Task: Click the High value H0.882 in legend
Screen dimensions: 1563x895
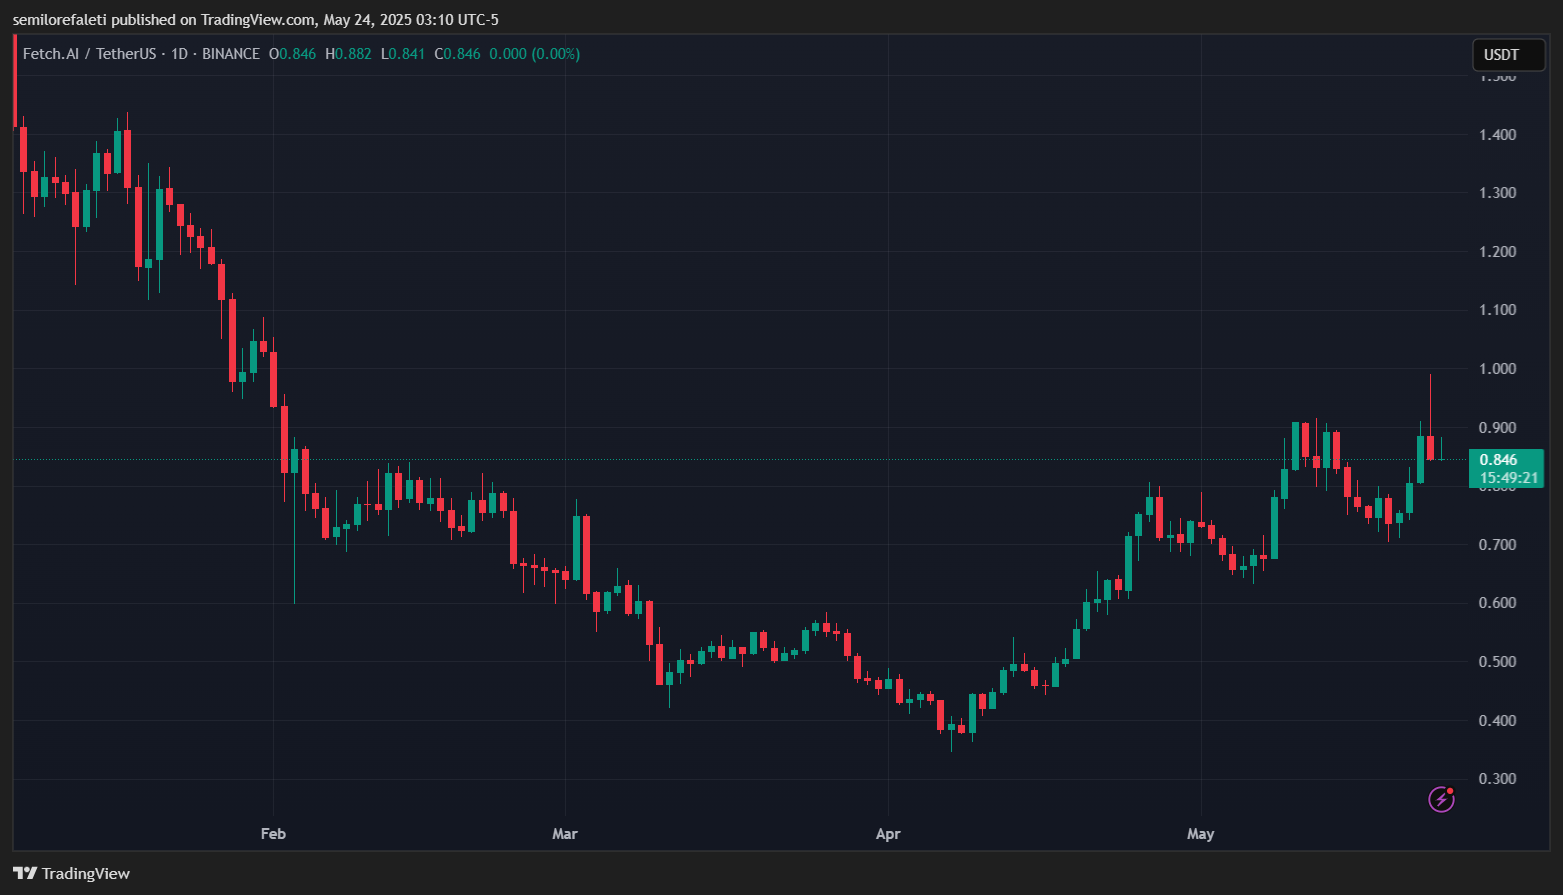Action: pos(348,54)
